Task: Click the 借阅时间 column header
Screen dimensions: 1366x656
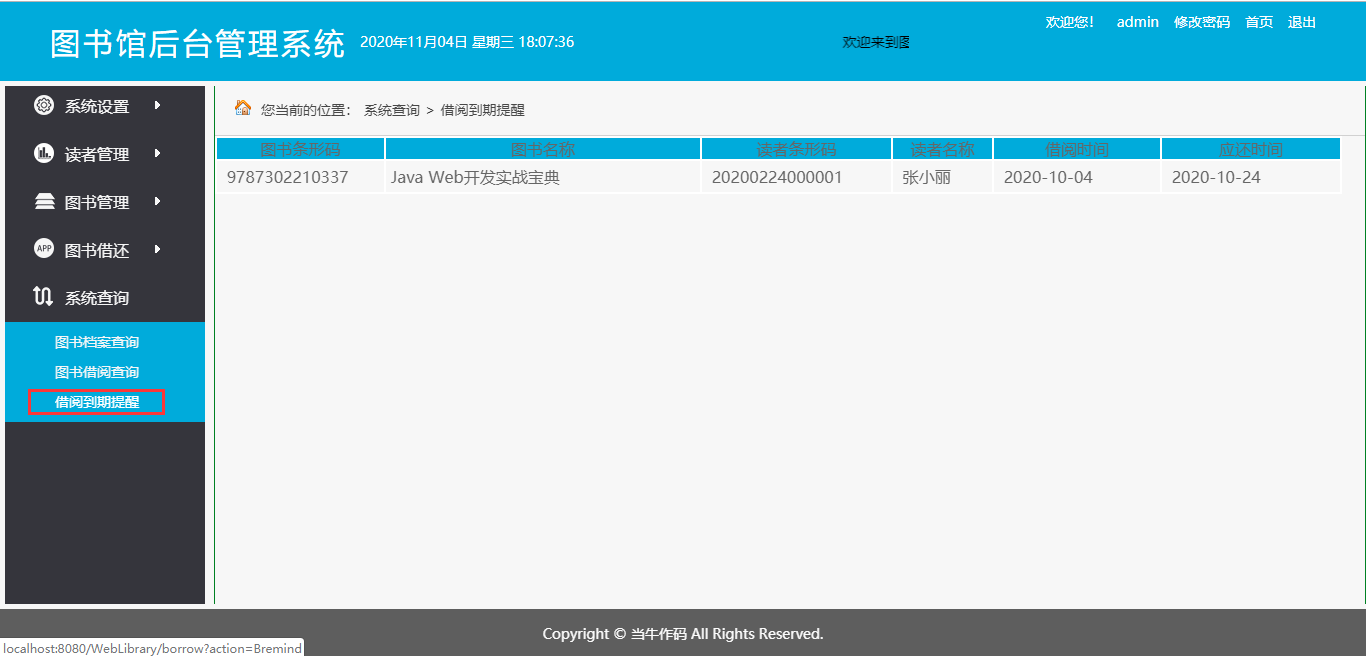Action: click(1077, 149)
